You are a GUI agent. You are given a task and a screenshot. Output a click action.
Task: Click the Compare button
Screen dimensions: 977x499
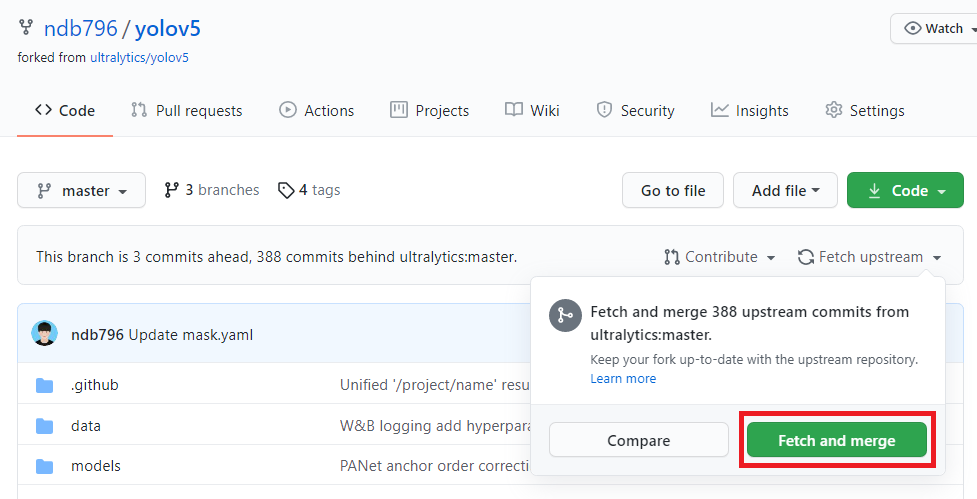click(x=638, y=440)
